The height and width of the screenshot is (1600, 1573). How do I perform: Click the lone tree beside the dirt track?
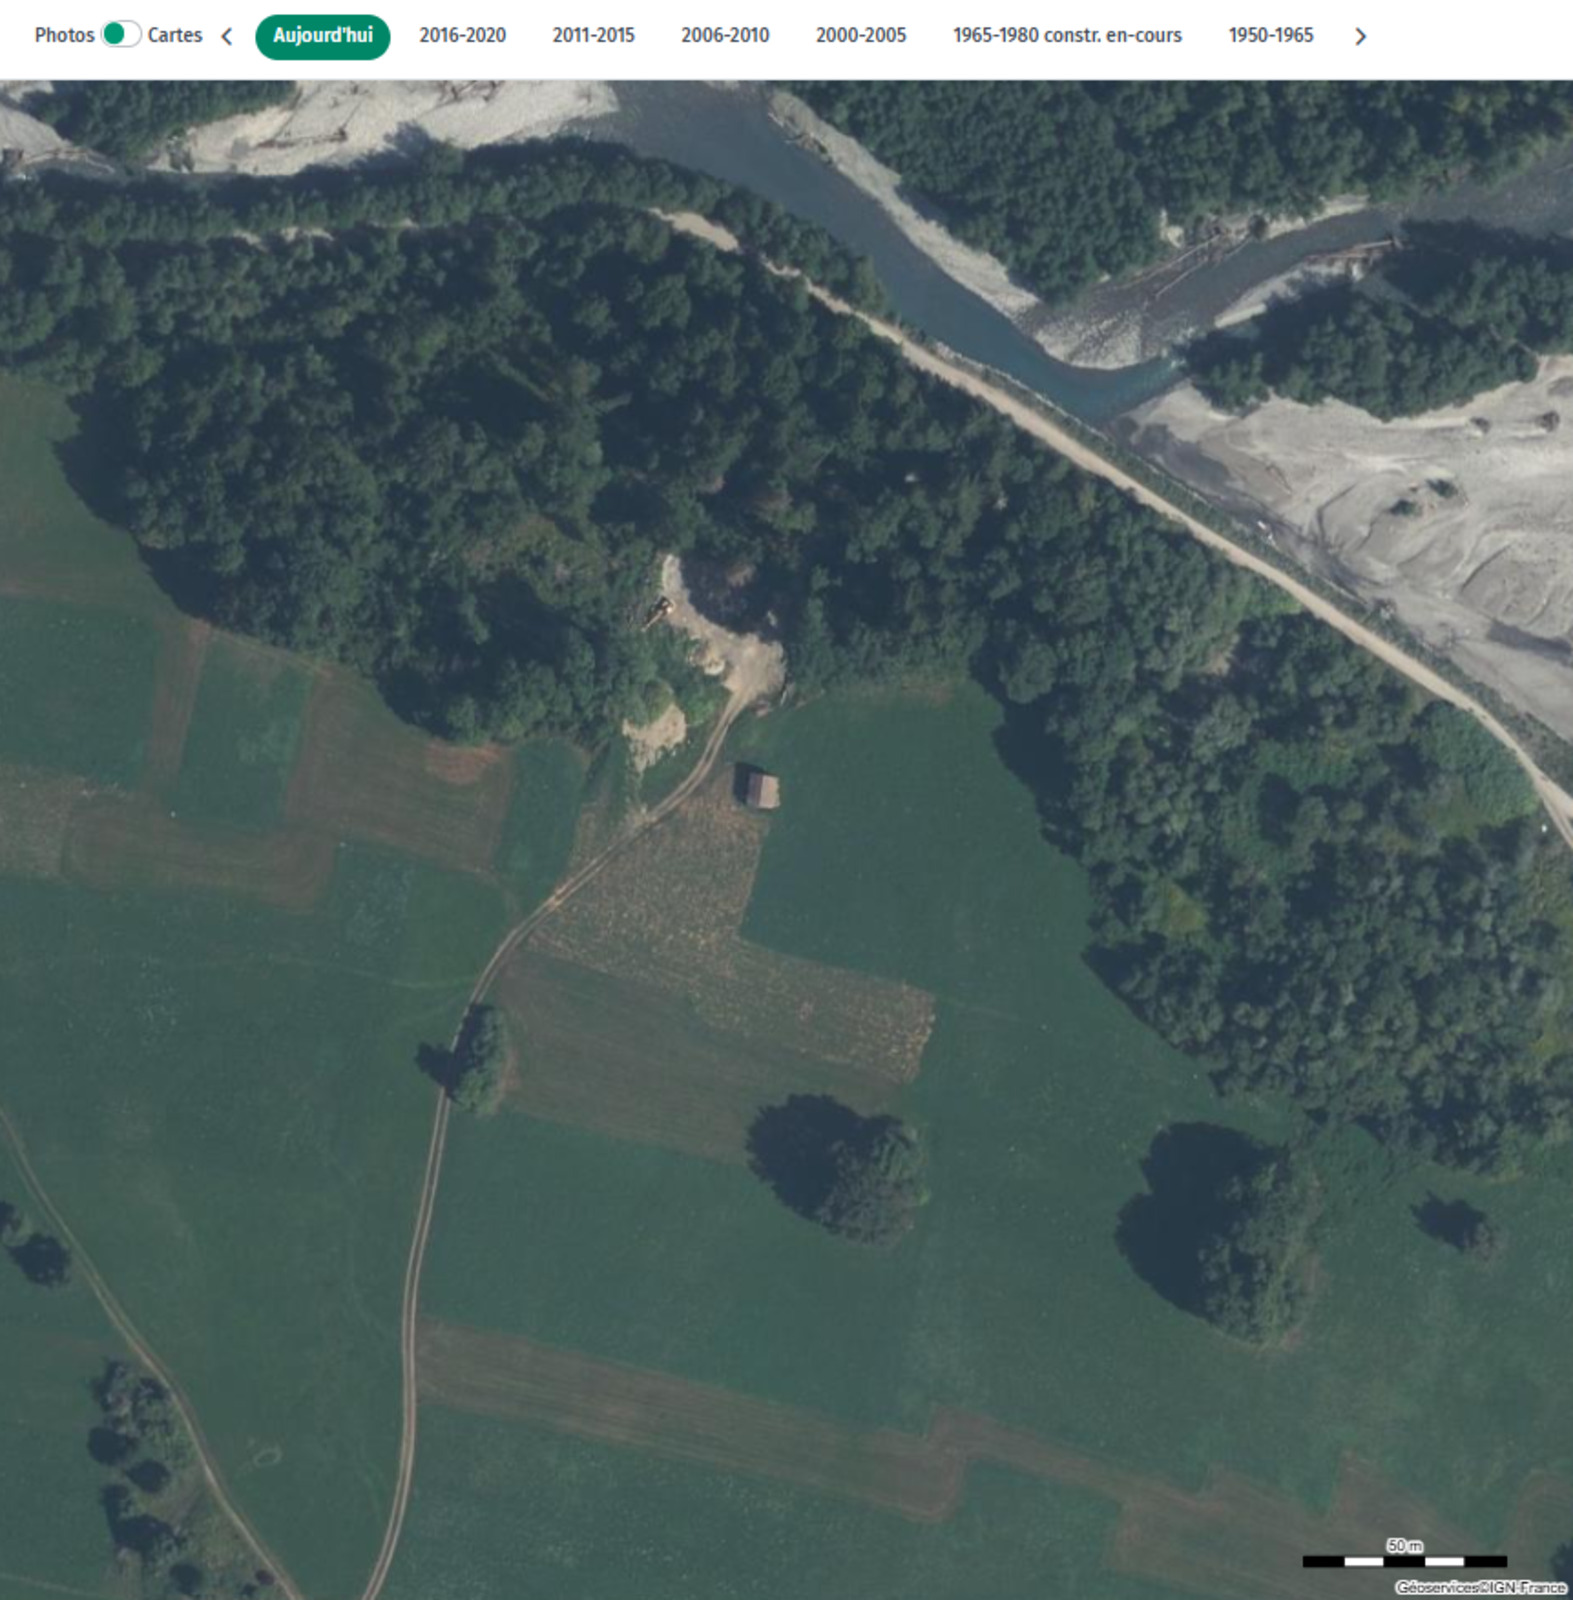click(480, 1060)
